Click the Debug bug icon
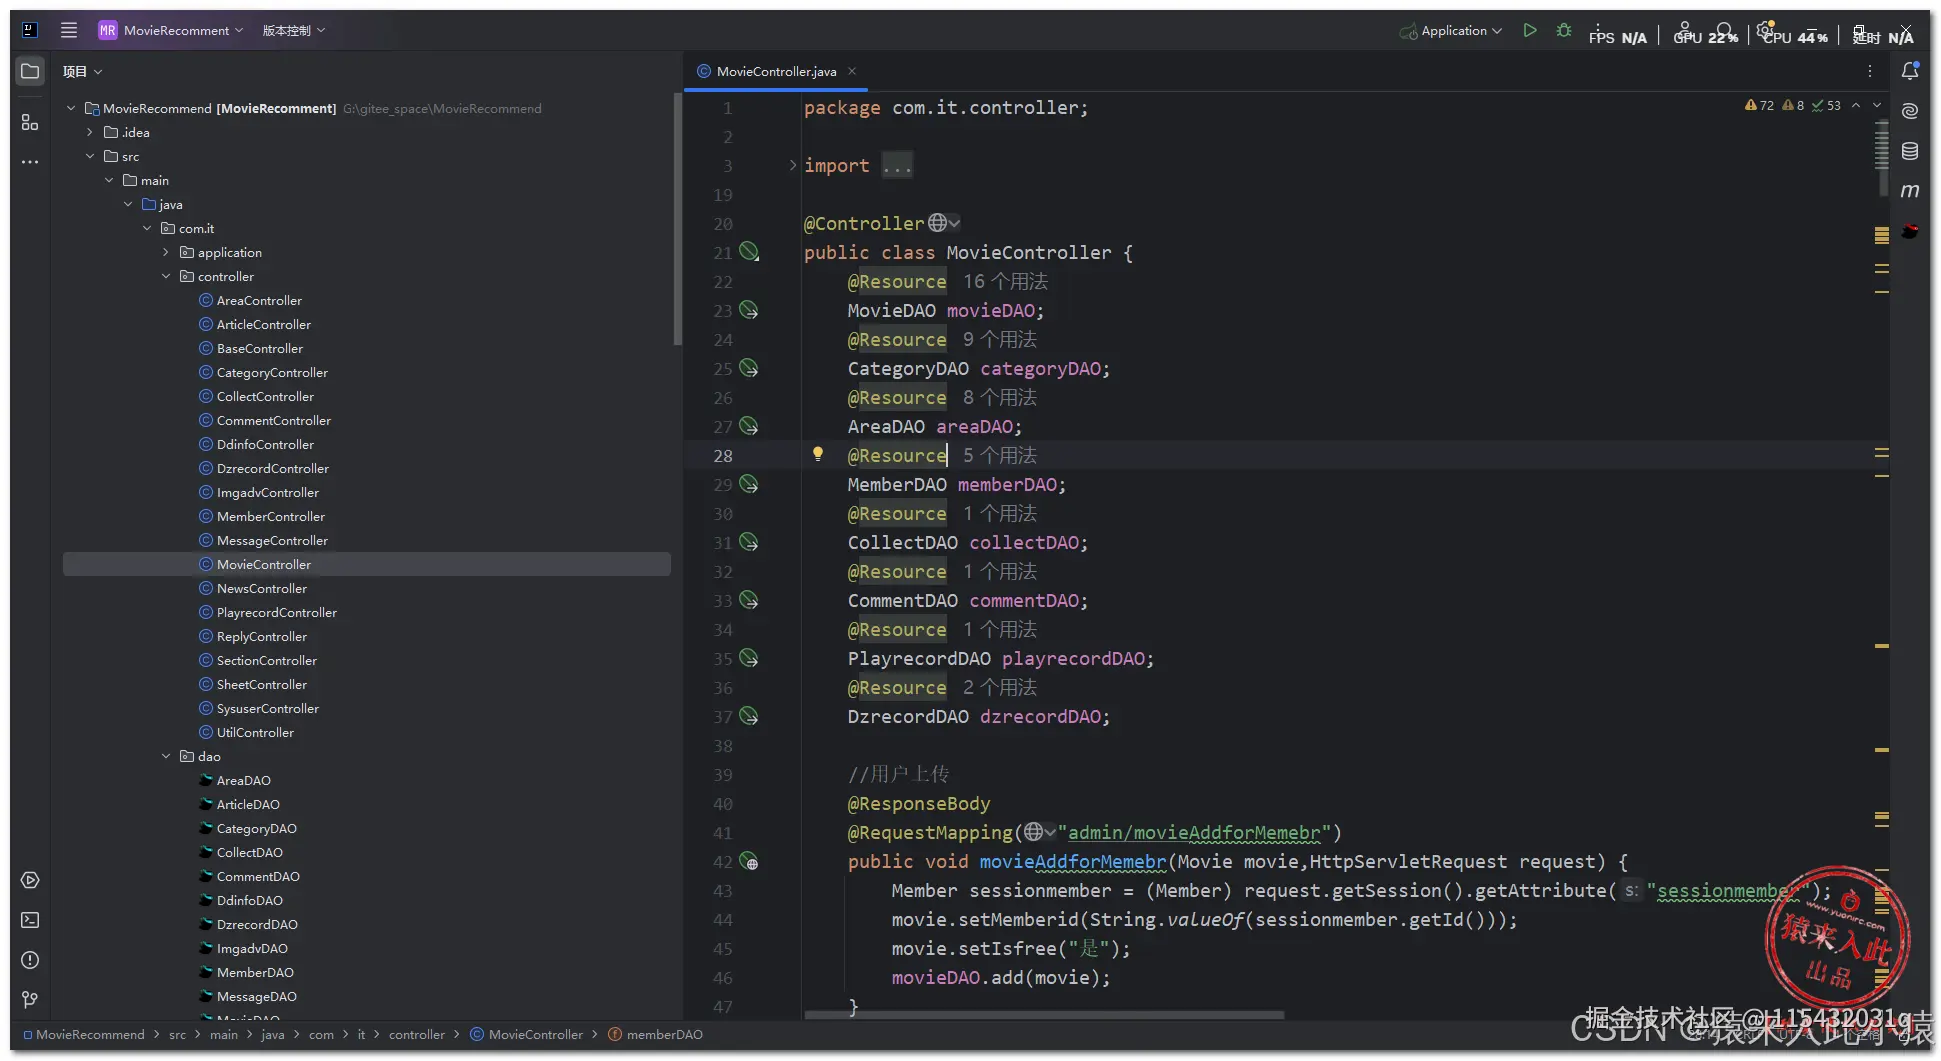Screen dimensions: 1941x1061 1564,31
